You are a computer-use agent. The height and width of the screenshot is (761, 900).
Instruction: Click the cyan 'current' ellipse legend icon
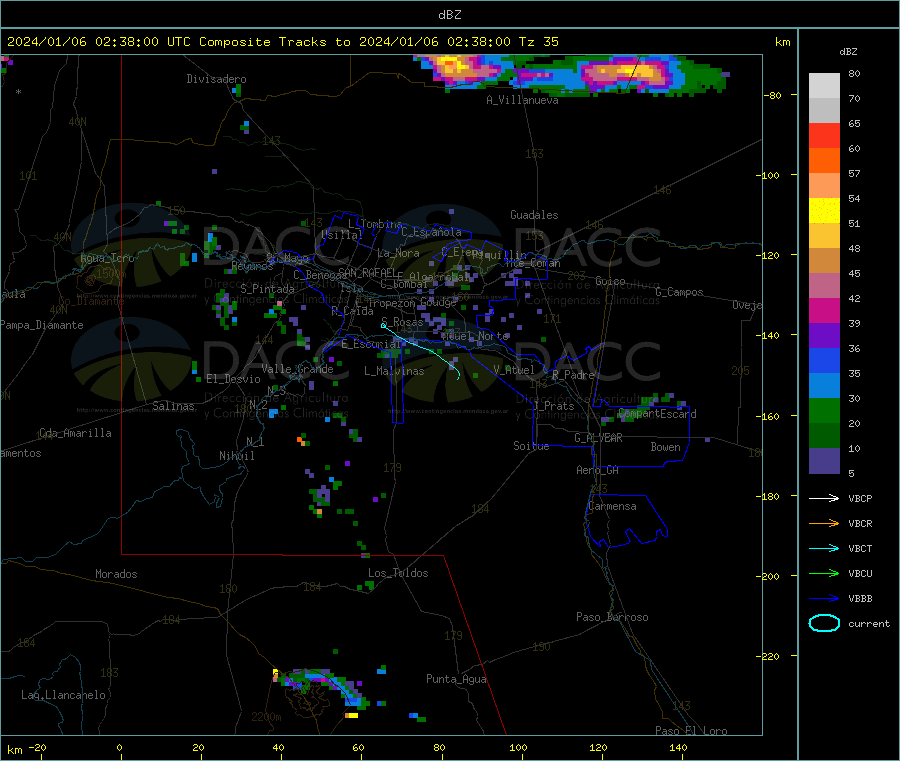[x=824, y=623]
